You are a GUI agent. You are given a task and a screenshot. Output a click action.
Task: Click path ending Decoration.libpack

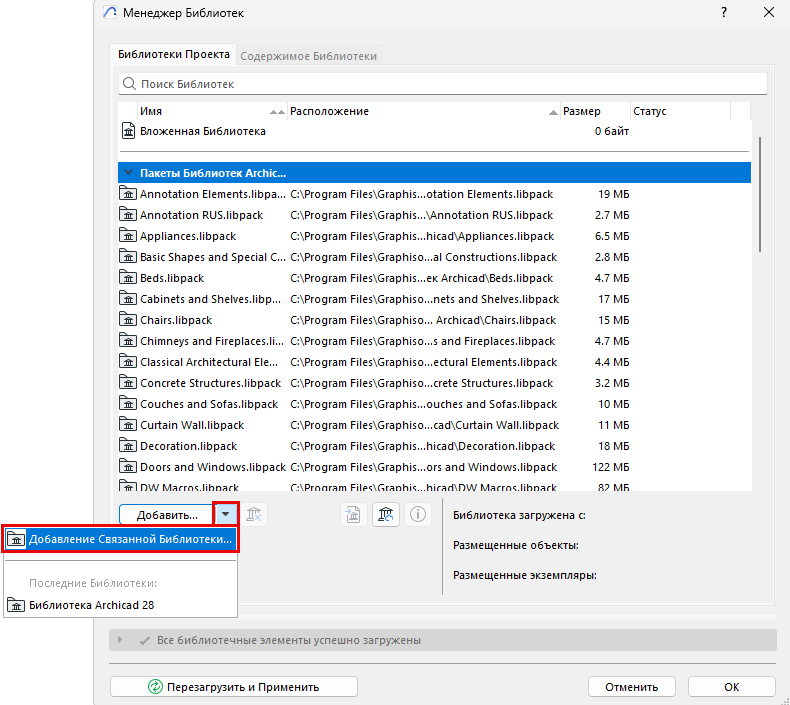pyautogui.click(x=422, y=446)
